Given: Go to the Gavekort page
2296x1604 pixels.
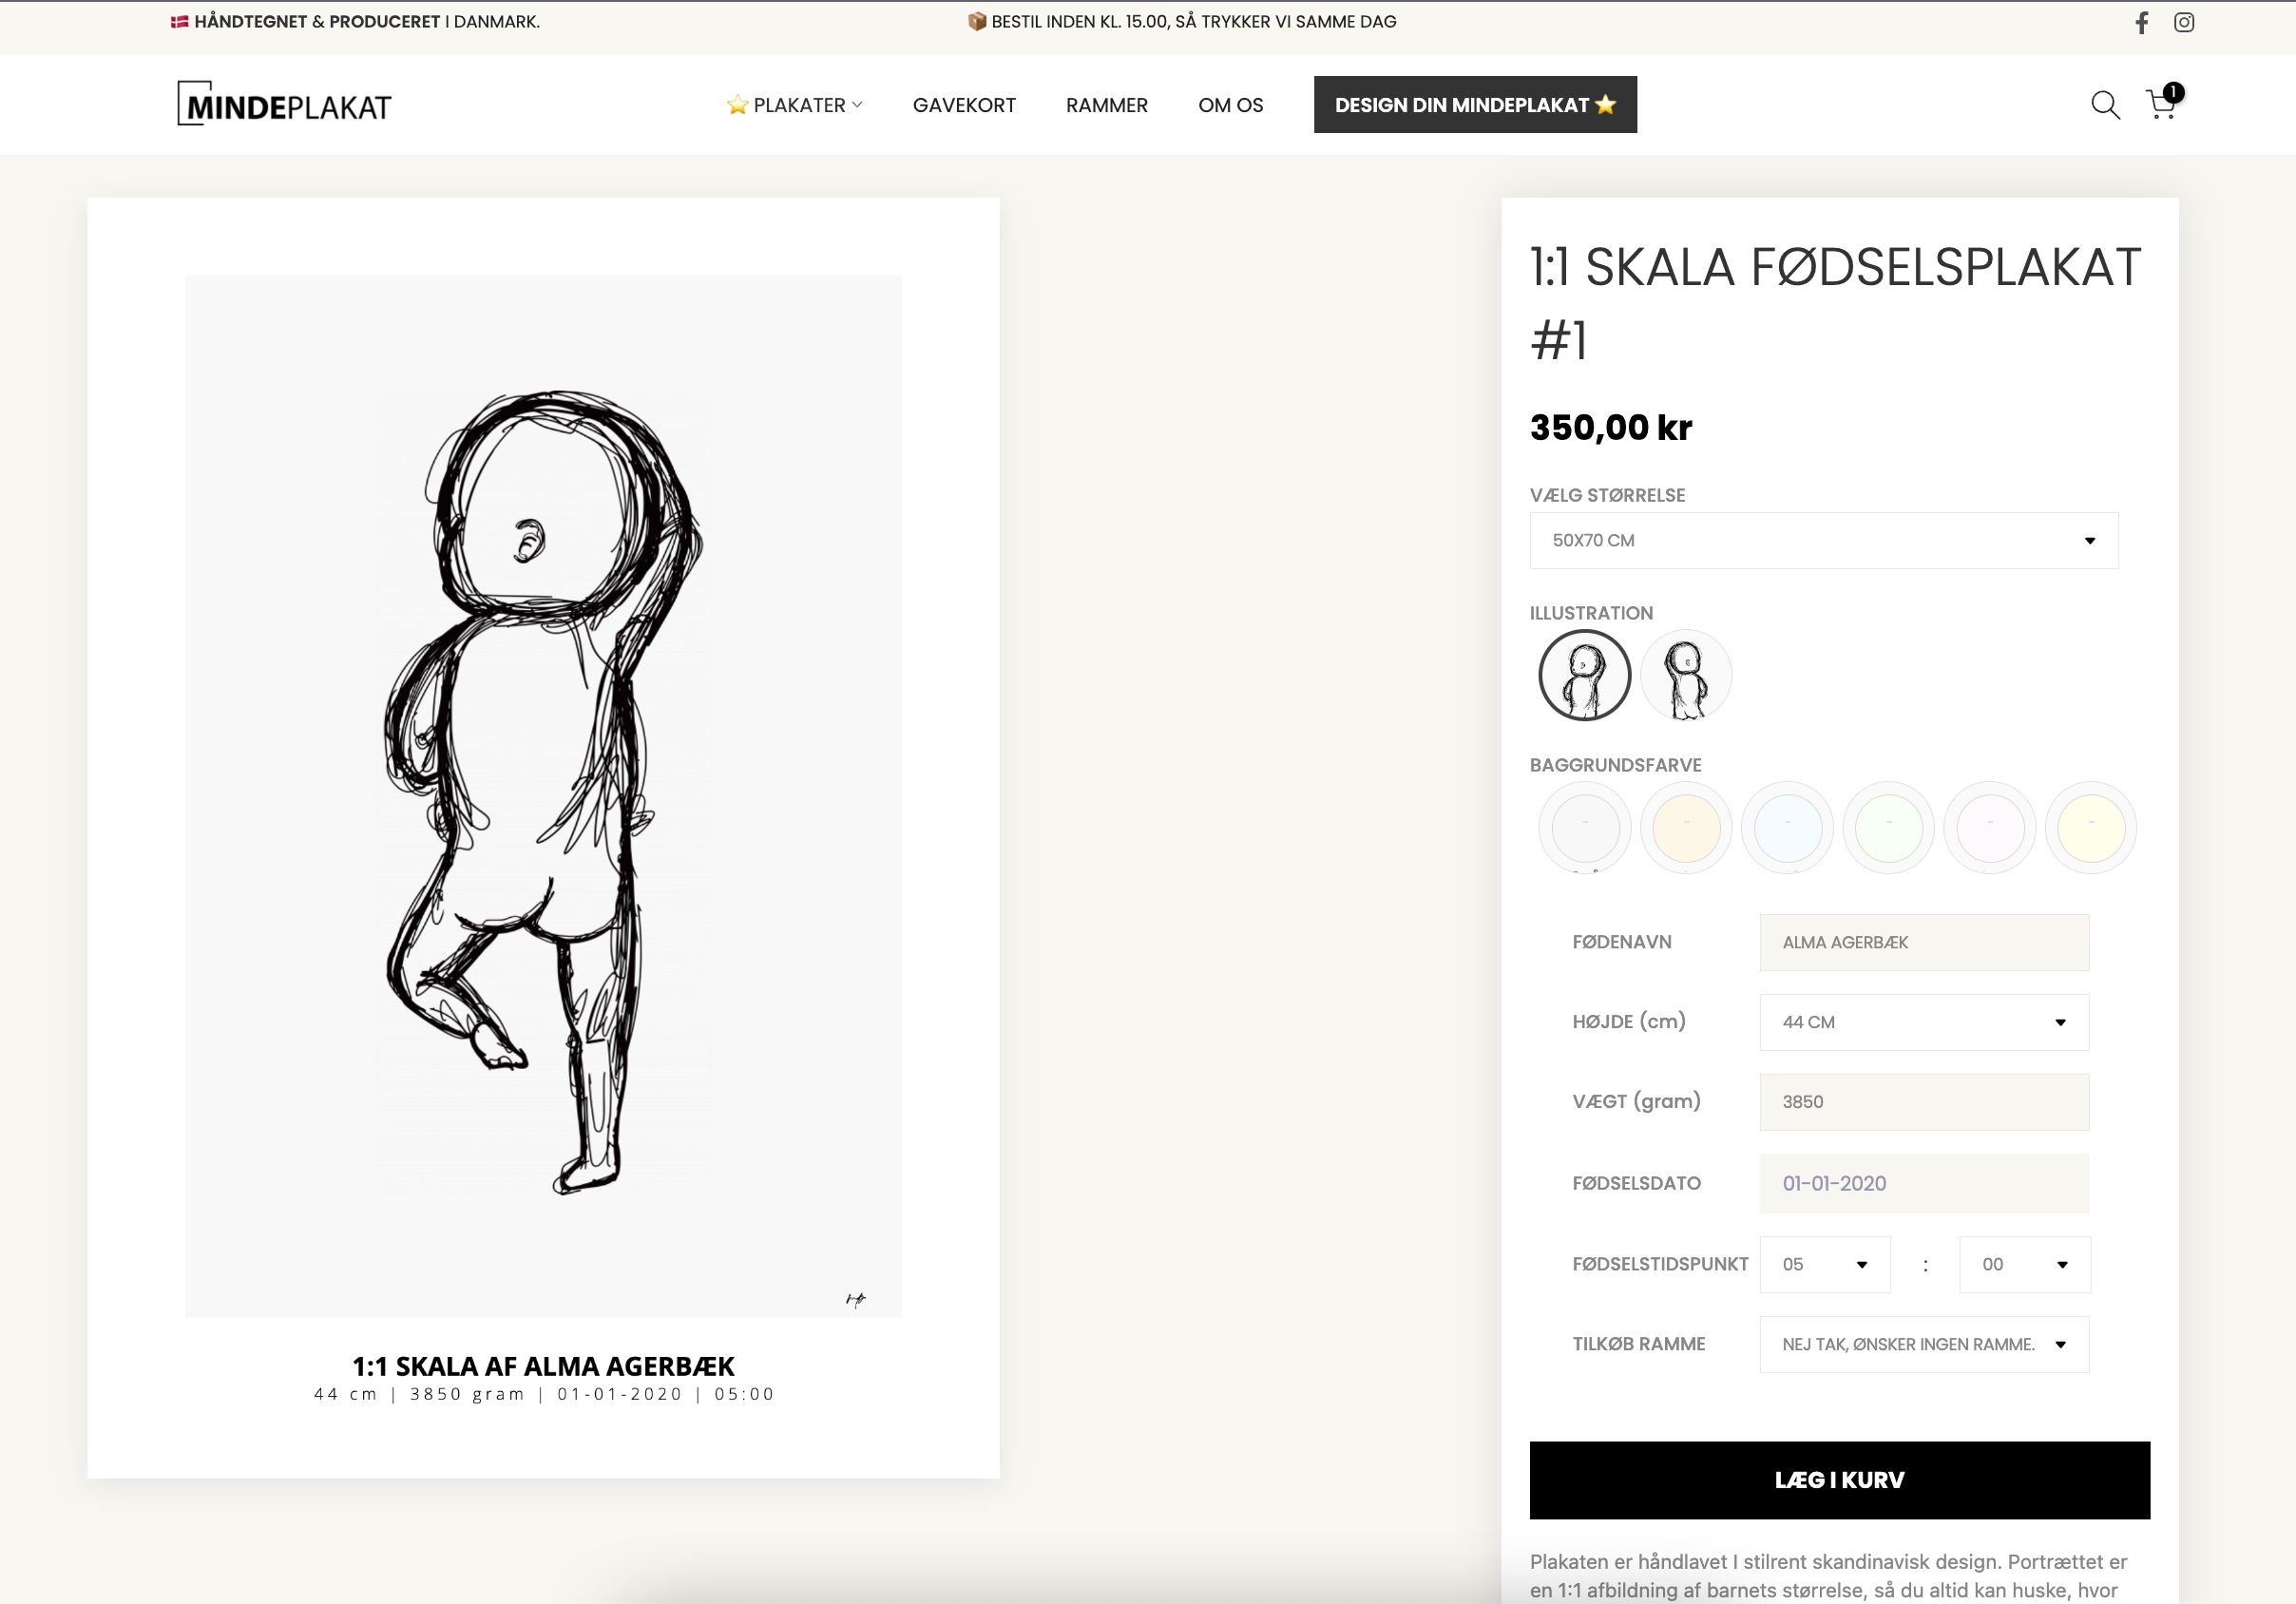Looking at the screenshot, I should [x=963, y=105].
